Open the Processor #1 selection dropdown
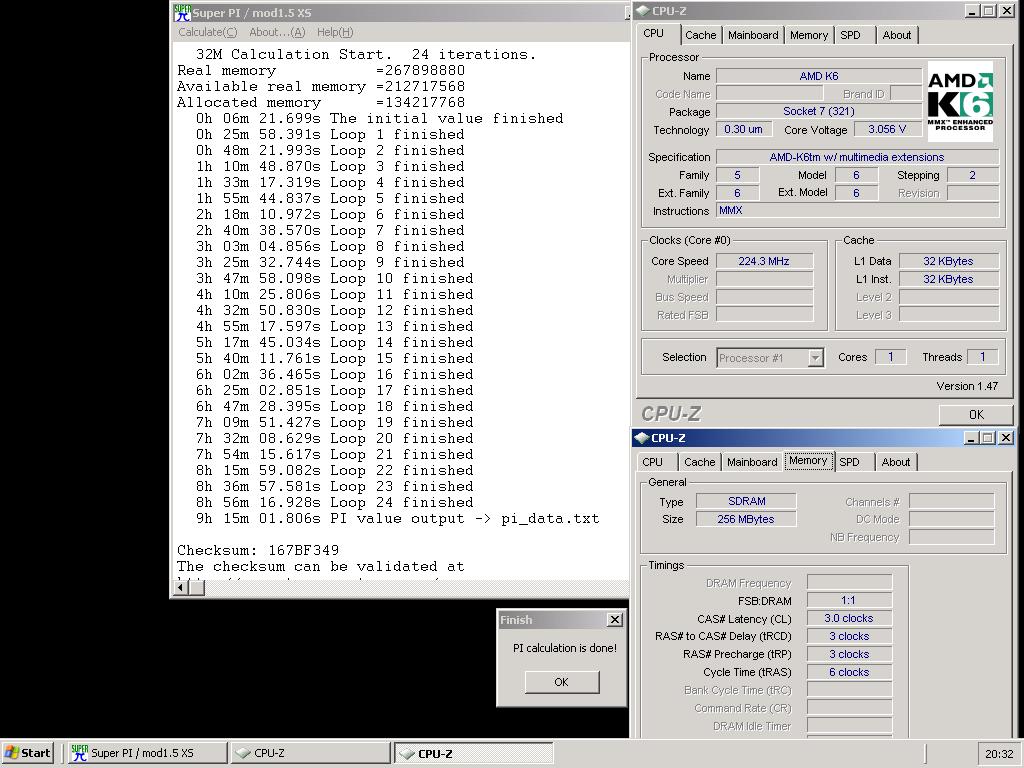Viewport: 1024px width, 768px height. tap(815, 358)
